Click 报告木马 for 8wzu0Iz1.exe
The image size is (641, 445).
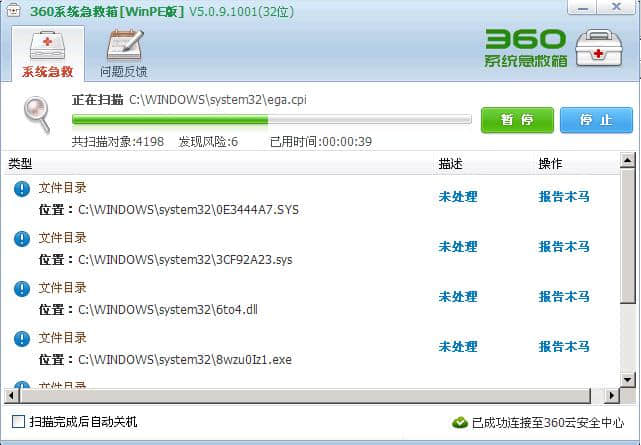click(x=564, y=347)
